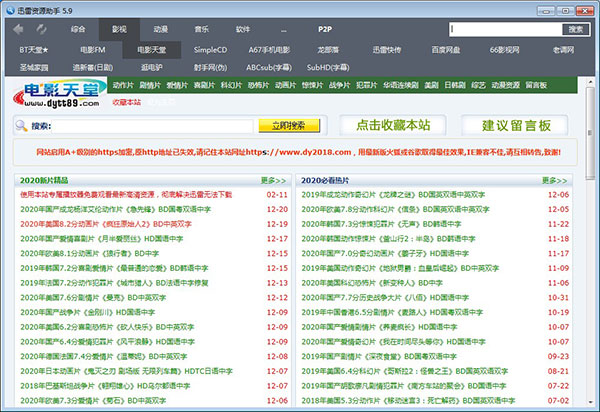Click 更多>> in 2020必看热片 panel
Viewport: 600px width, 412px height.
[x=554, y=180]
